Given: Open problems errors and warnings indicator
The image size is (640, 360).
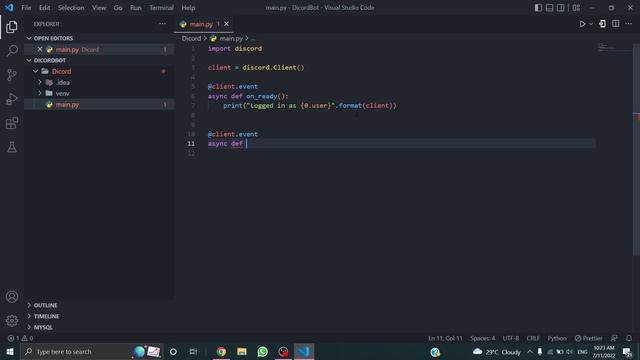Looking at the screenshot, I should coord(20,338).
